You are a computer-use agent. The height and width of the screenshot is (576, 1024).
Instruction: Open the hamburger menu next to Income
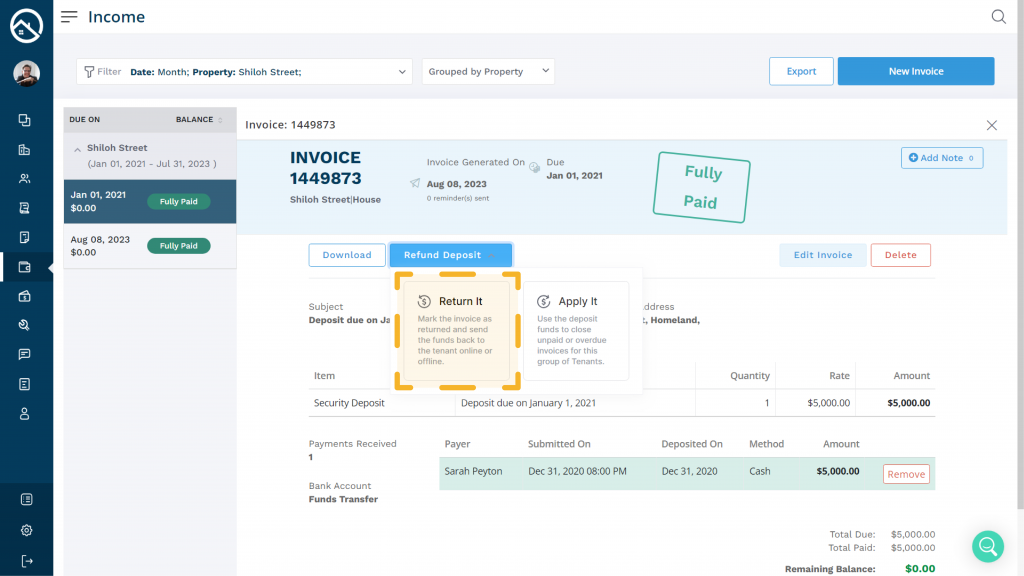point(69,17)
